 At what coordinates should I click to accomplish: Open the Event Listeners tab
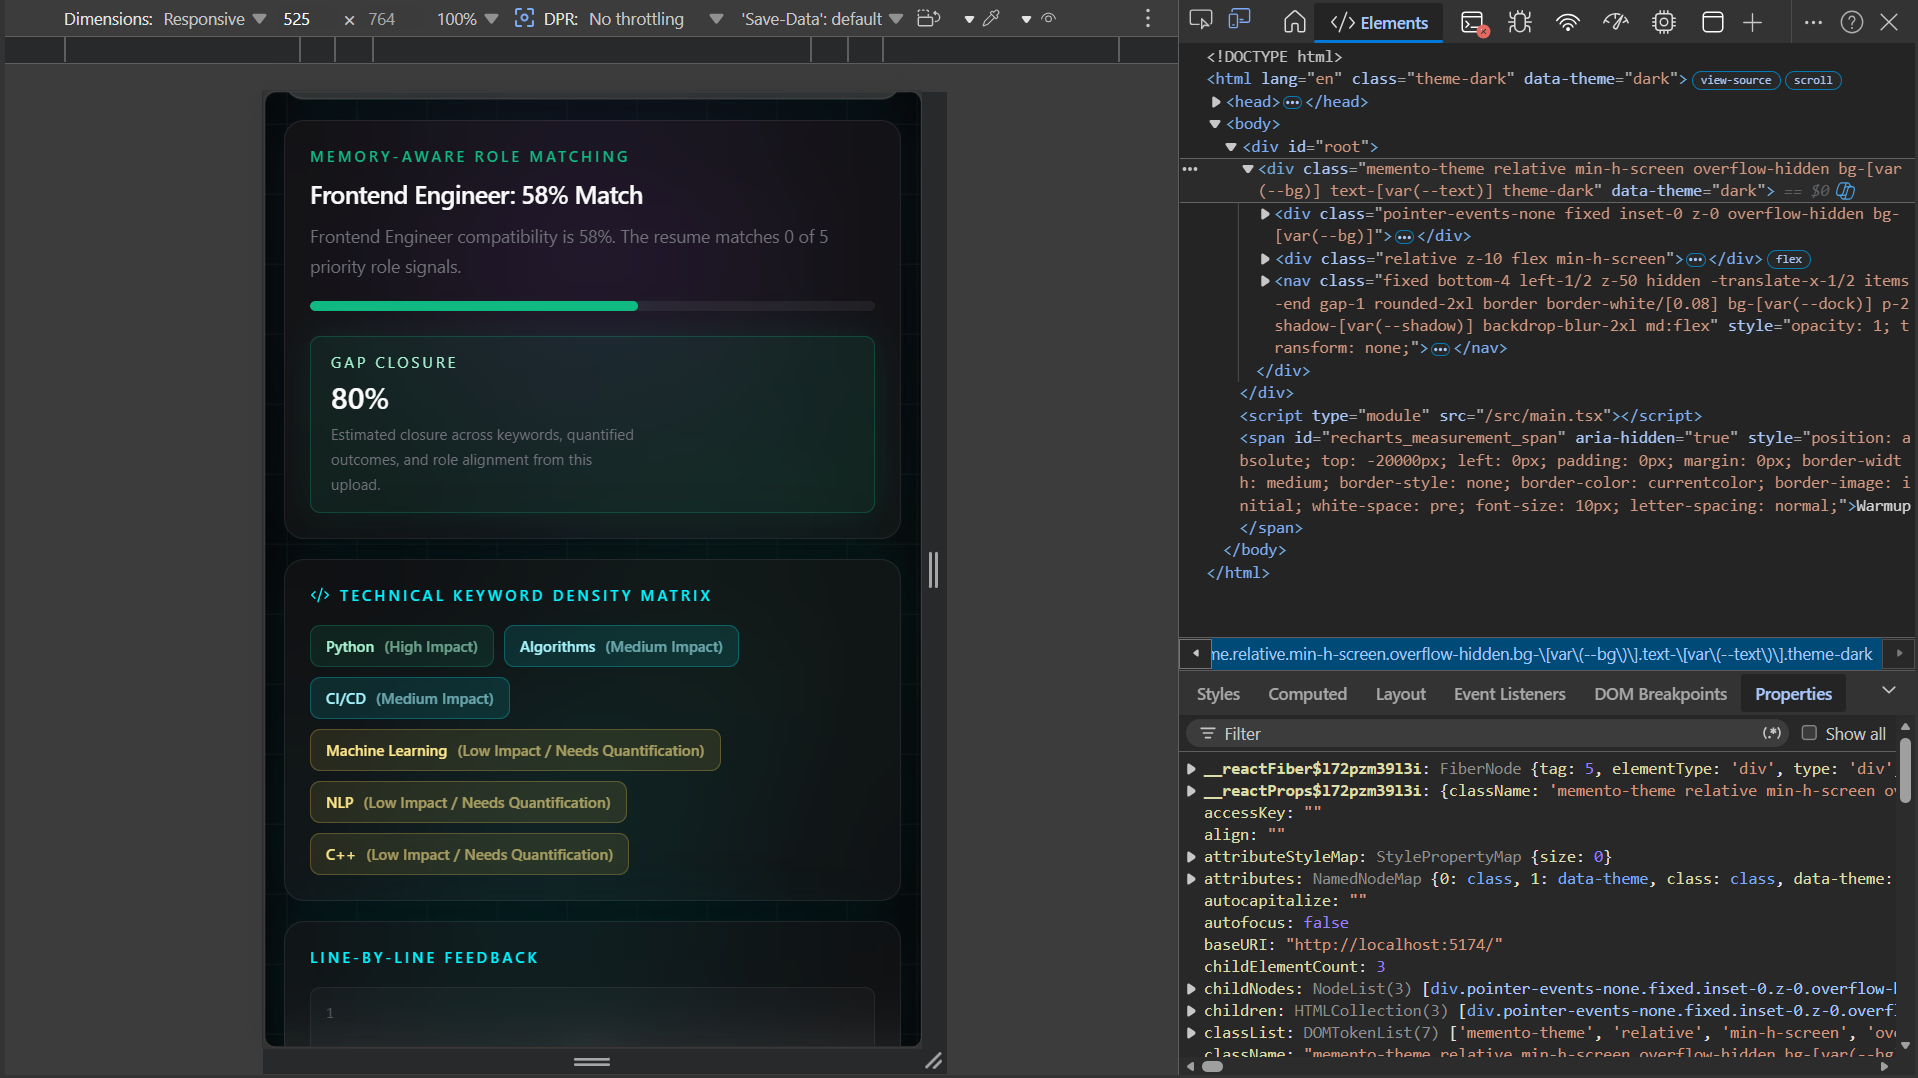(x=1509, y=694)
